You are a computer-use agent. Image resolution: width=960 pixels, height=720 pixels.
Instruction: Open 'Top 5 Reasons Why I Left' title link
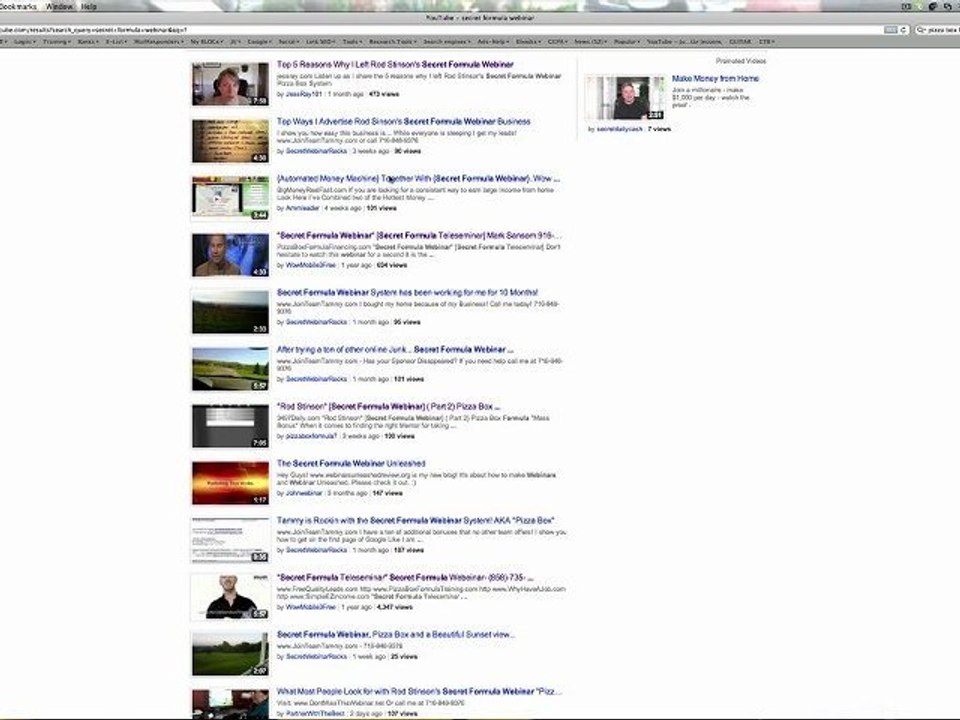click(395, 64)
